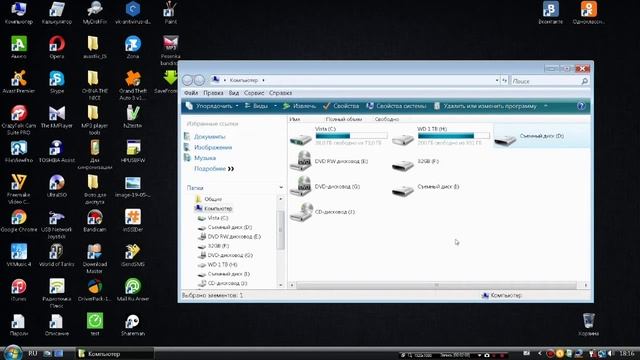Open the Виды views dropdown arrow
640x360 pixels.
pyautogui.click(x=275, y=106)
